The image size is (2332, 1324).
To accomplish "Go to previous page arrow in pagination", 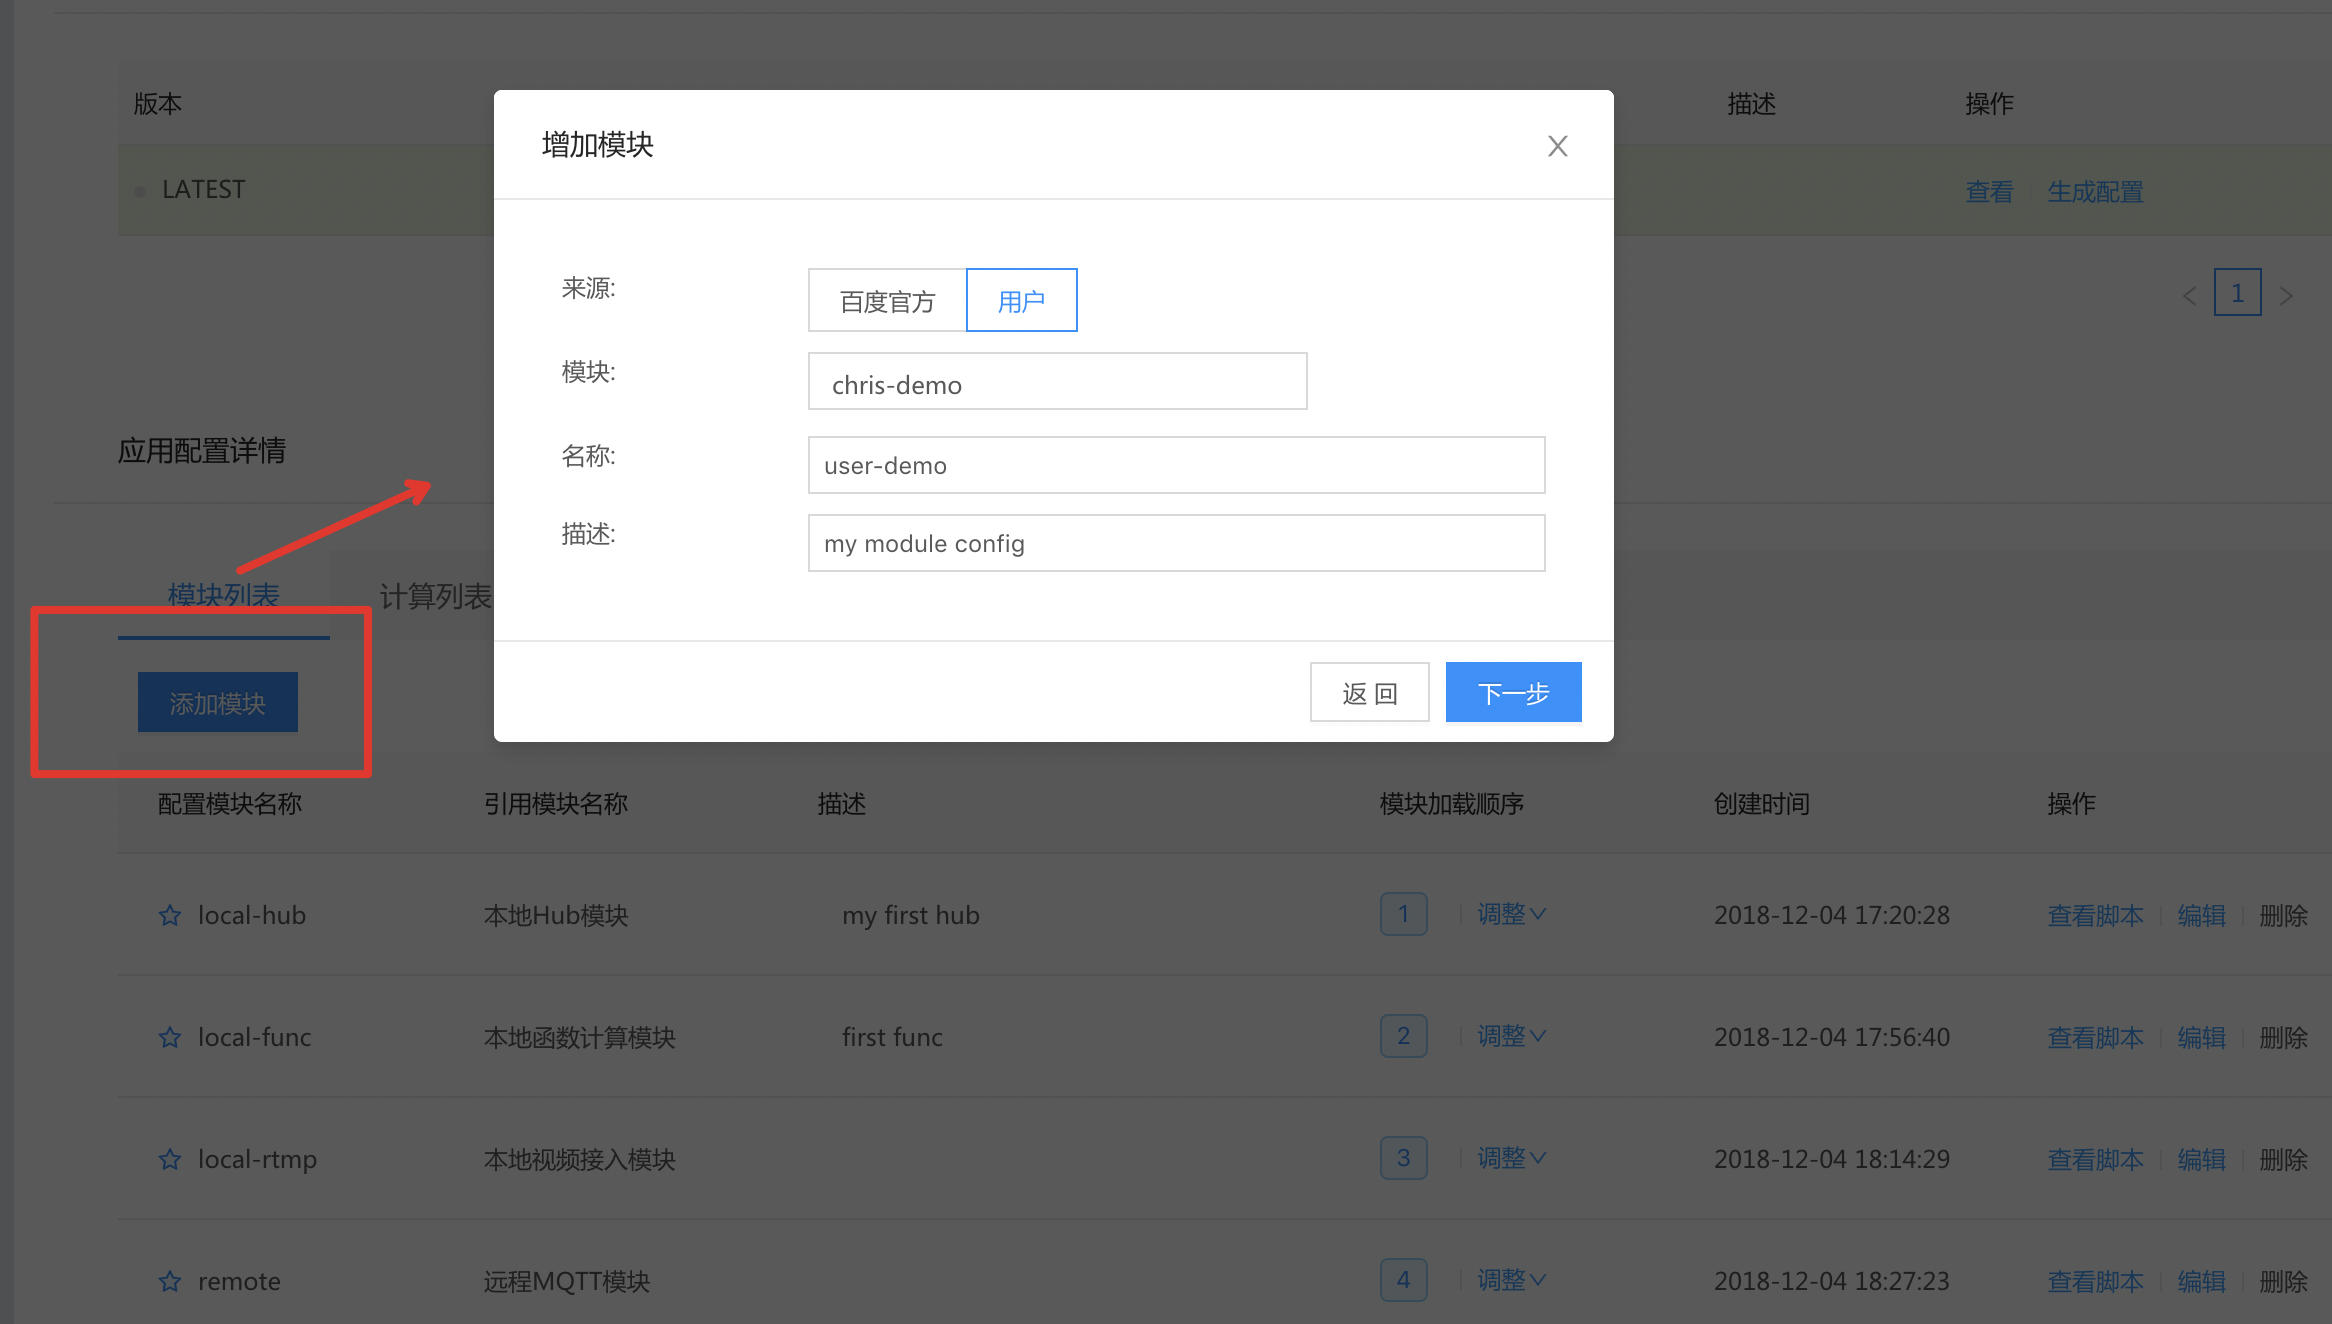I will pos(2189,295).
